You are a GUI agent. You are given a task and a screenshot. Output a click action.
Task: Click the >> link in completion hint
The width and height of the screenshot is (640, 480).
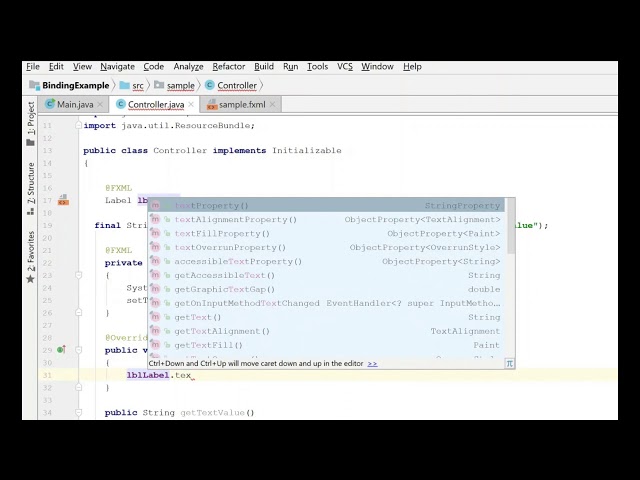click(x=372, y=363)
